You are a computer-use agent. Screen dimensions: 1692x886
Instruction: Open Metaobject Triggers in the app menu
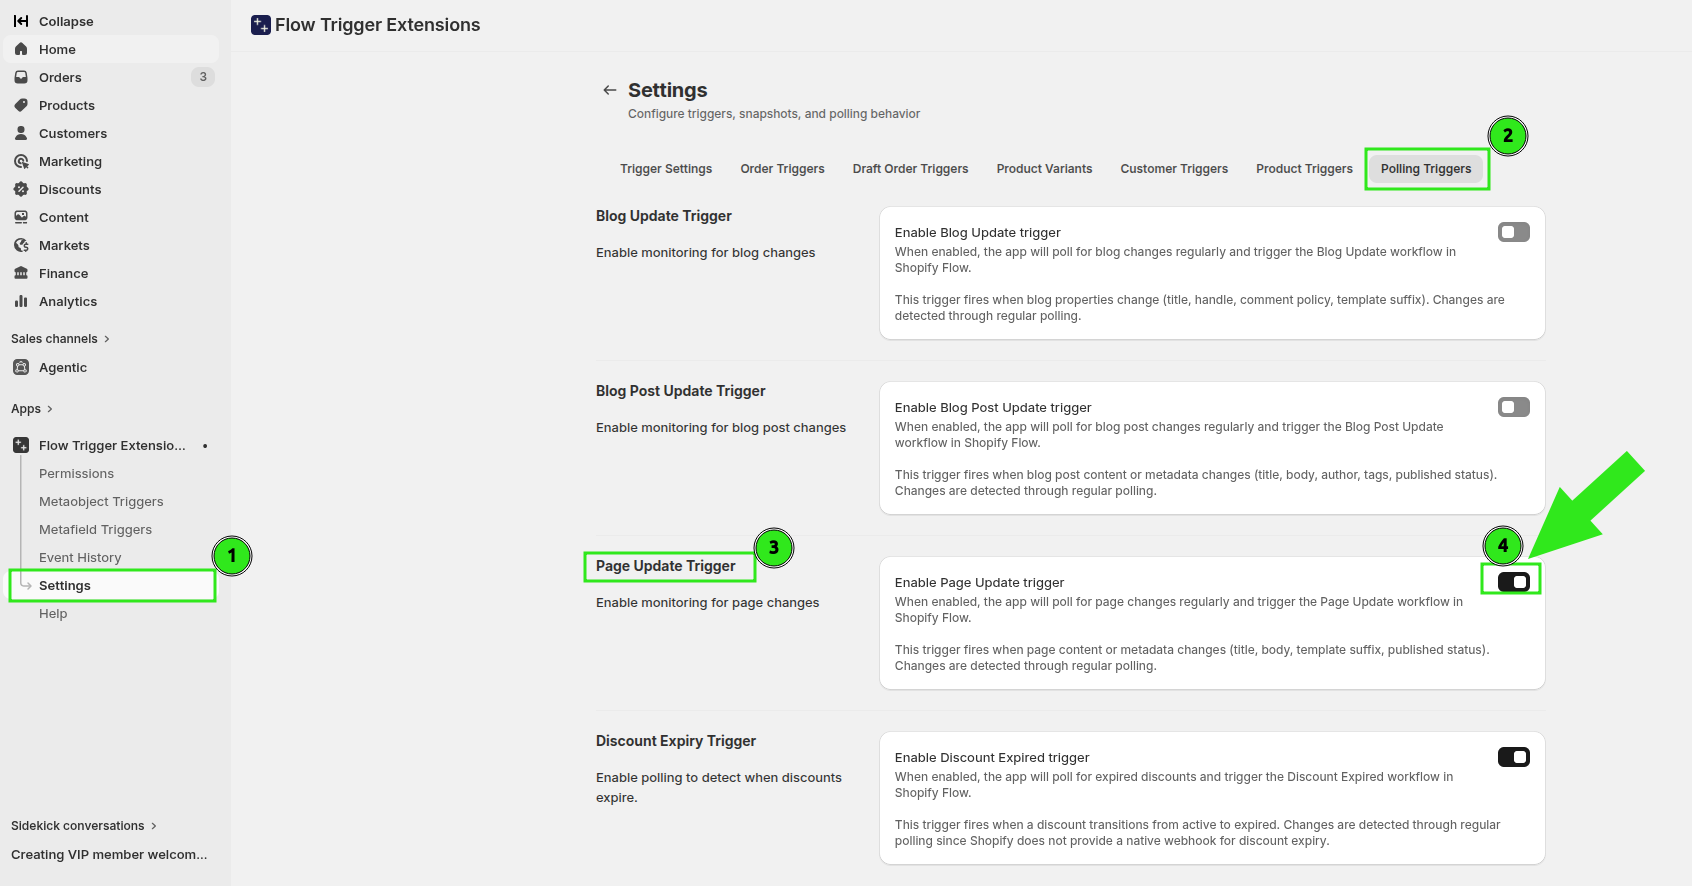click(101, 502)
